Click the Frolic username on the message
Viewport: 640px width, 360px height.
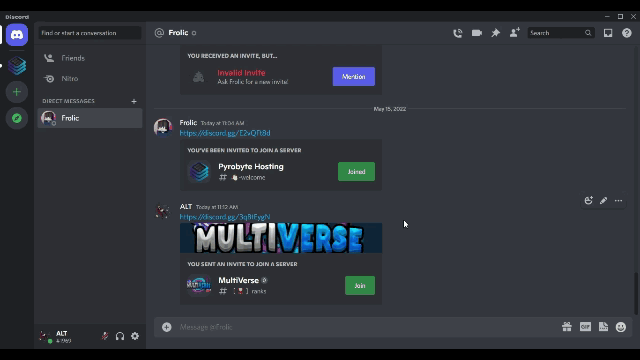(188, 122)
